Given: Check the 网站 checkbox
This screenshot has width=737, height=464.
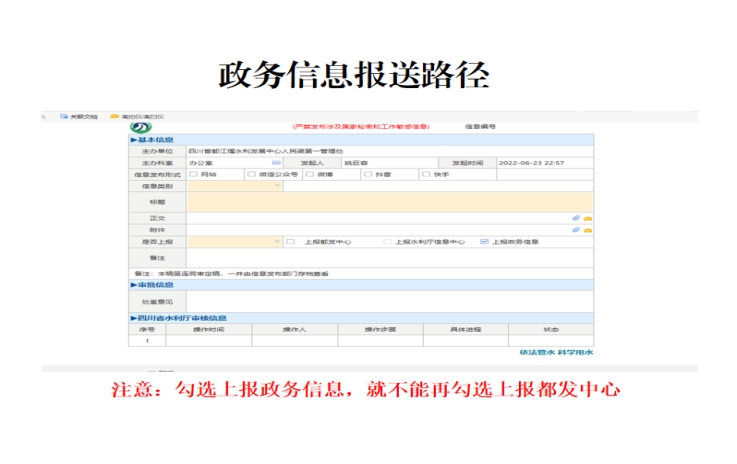Looking at the screenshot, I should pos(193,174).
